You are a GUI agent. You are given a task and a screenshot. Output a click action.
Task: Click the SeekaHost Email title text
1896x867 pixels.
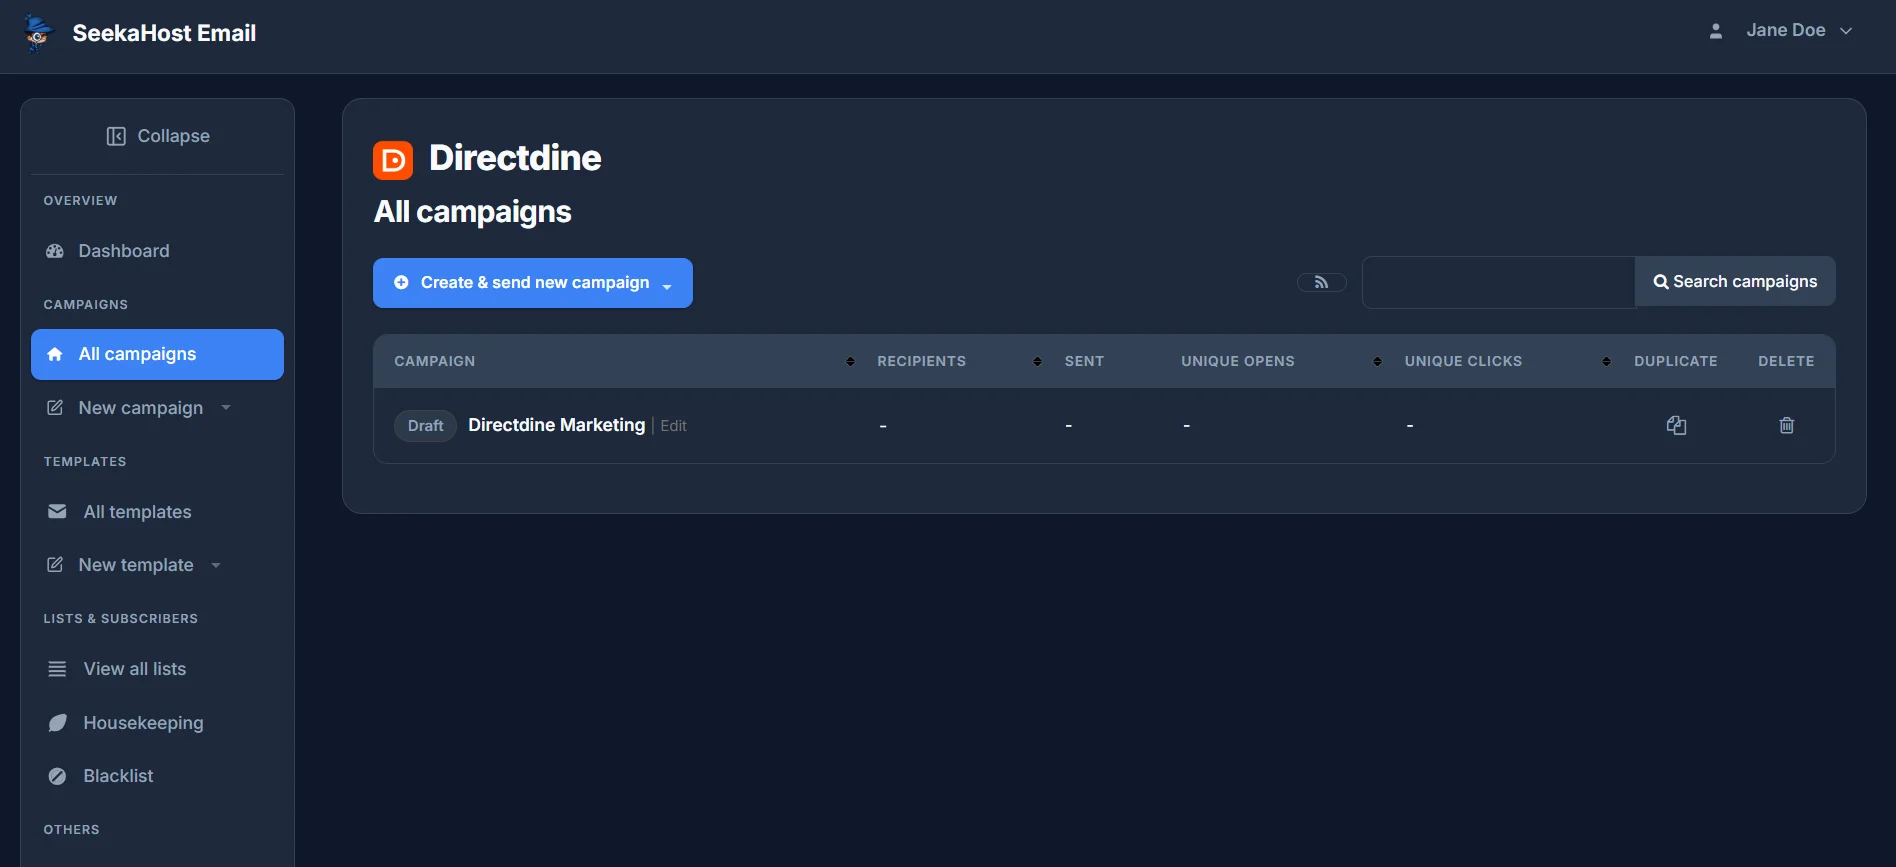pyautogui.click(x=165, y=33)
